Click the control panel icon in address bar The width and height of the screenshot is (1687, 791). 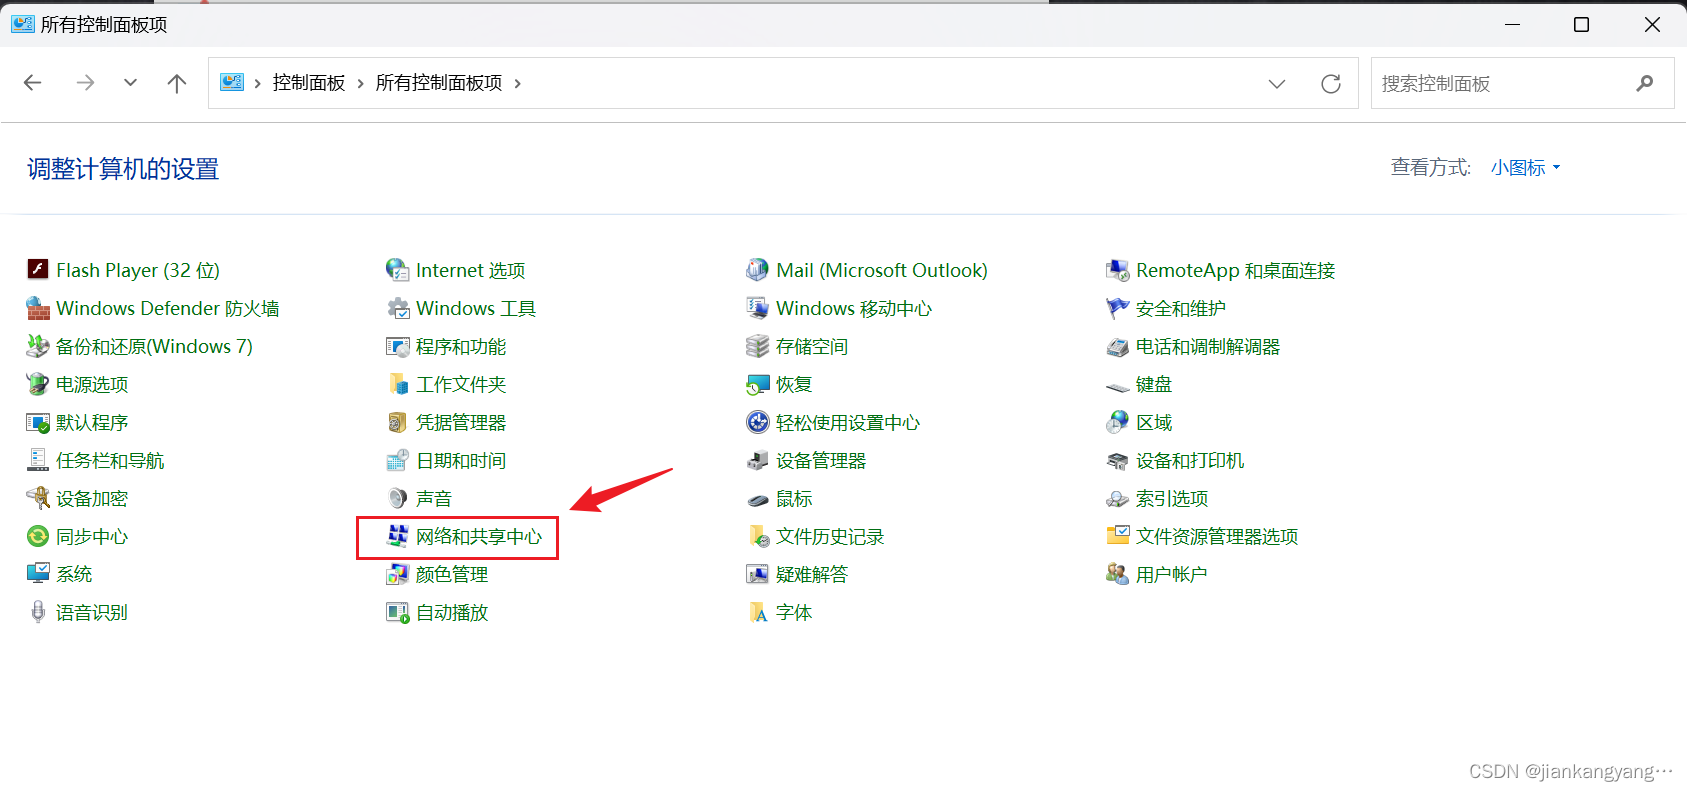[x=232, y=82]
